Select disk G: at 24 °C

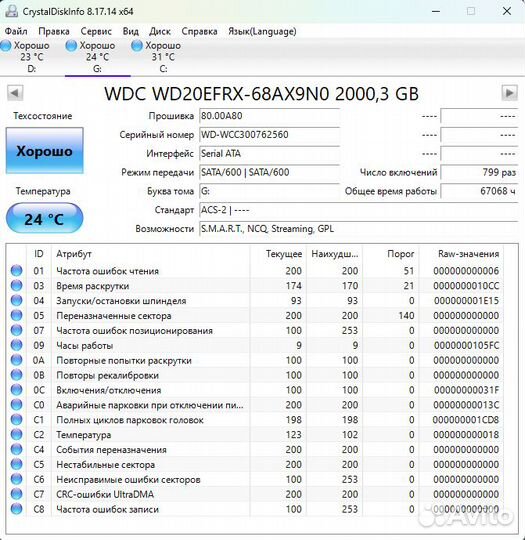97,57
